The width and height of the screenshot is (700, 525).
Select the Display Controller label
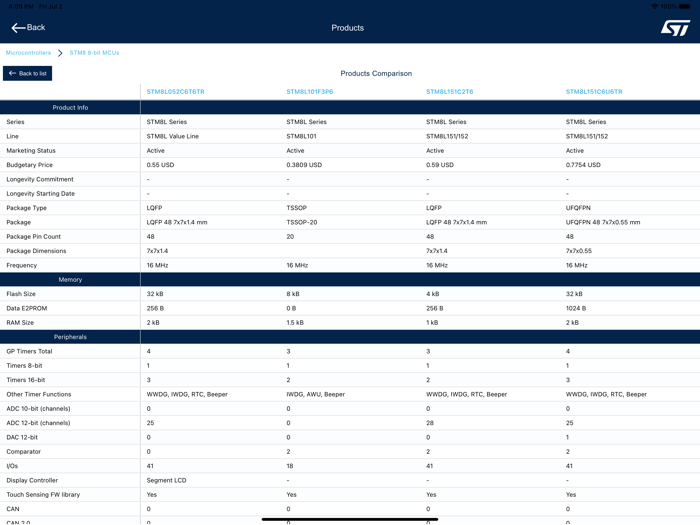[32, 480]
